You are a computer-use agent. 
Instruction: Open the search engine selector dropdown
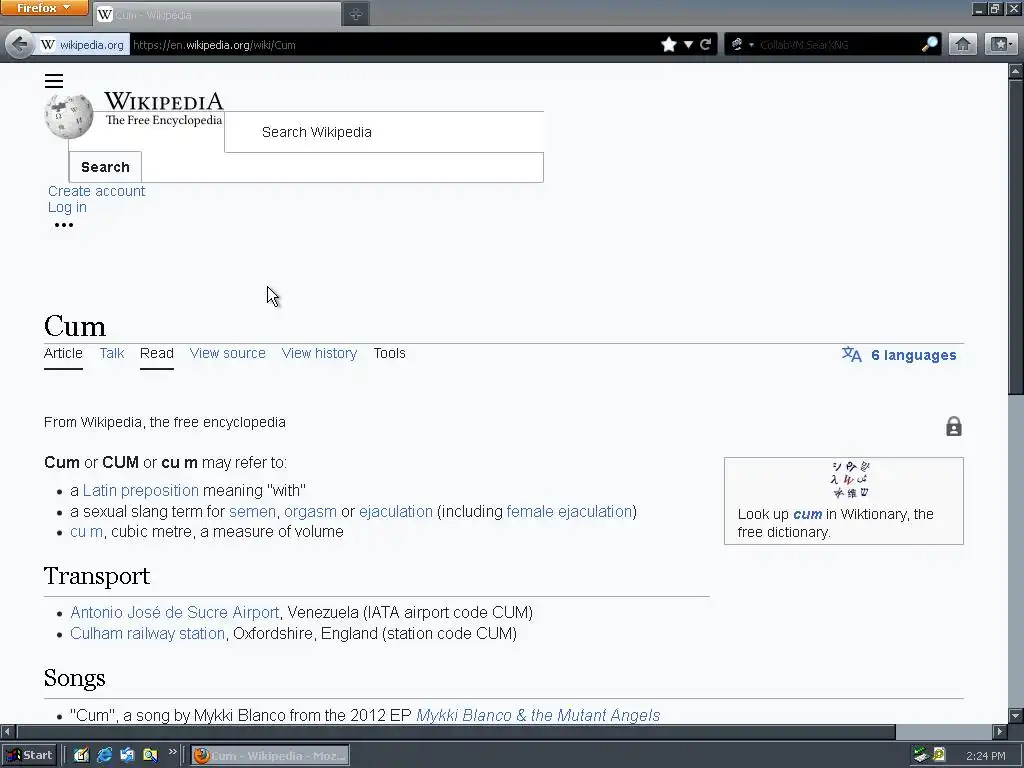[742, 44]
